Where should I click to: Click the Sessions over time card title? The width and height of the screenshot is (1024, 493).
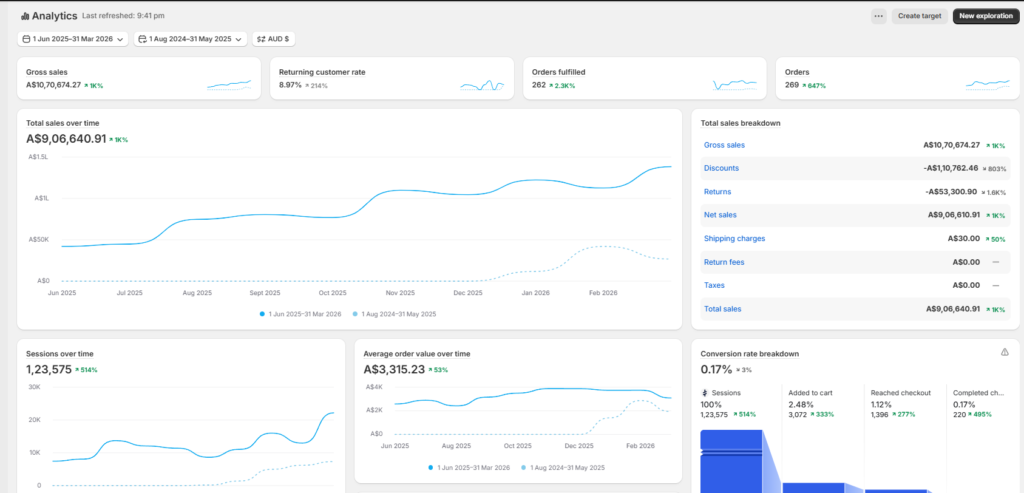(59, 354)
